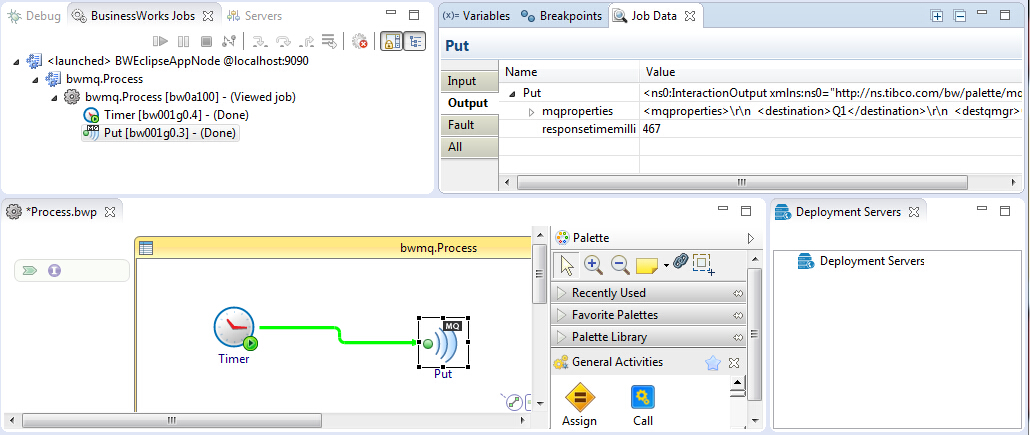This screenshot has width=1030, height=435.
Task: Click the table icon on bwmq.Process header
Action: (146, 248)
